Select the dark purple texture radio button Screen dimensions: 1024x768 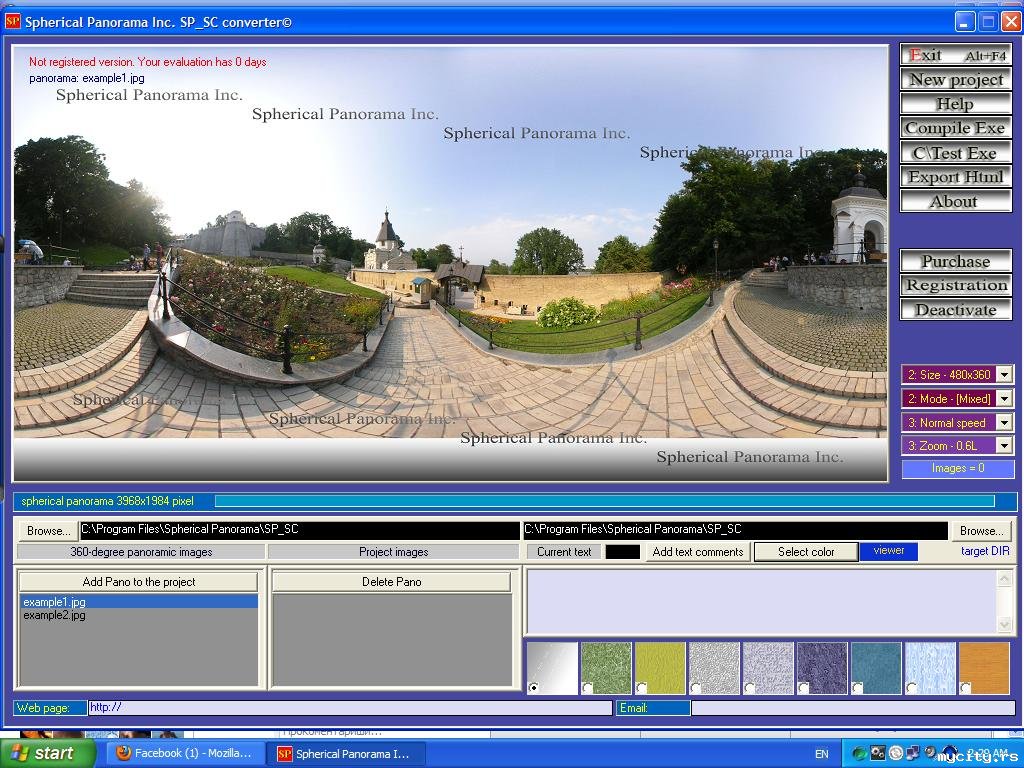pos(803,687)
